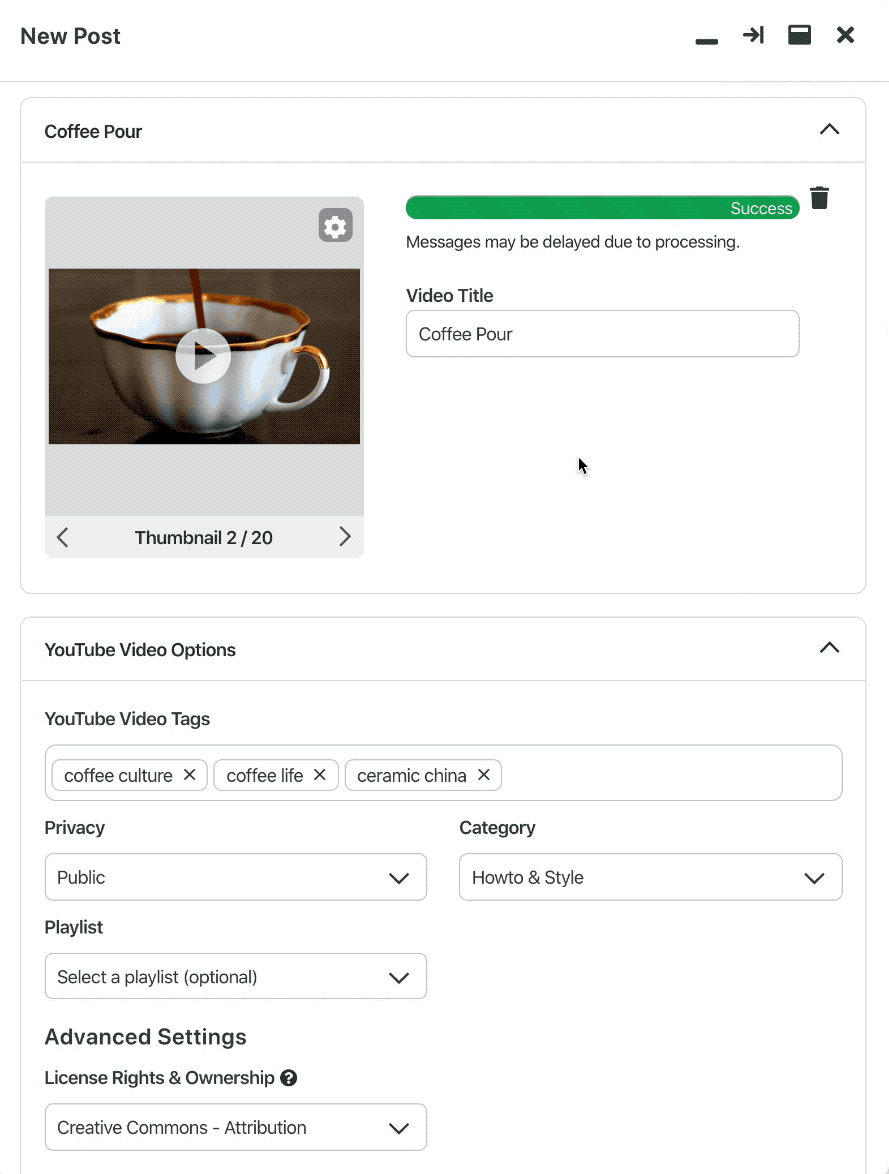Open the Privacy dropdown

236,877
